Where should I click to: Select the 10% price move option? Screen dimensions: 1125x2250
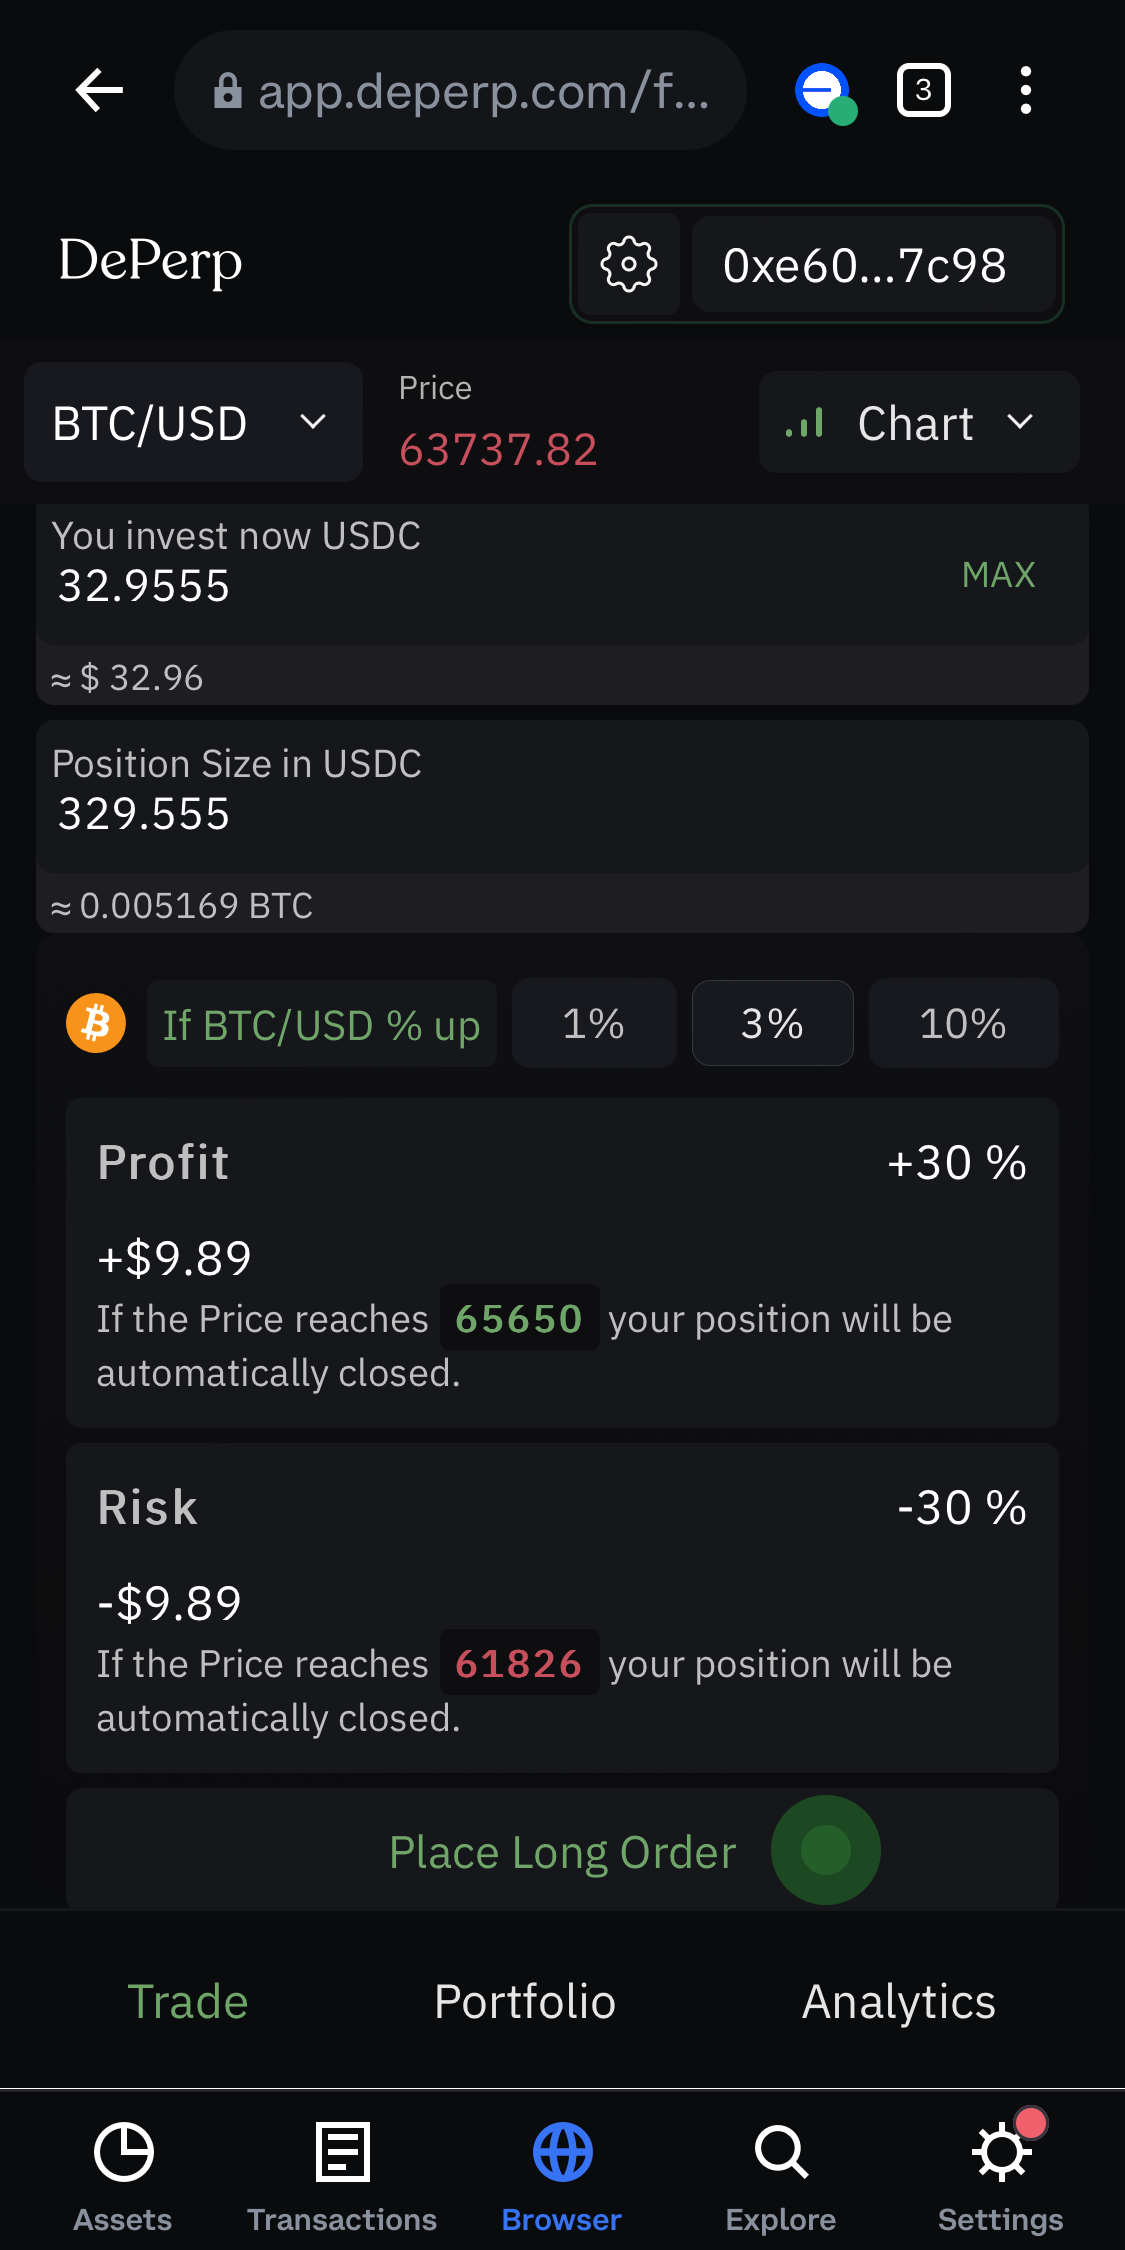(x=963, y=1023)
